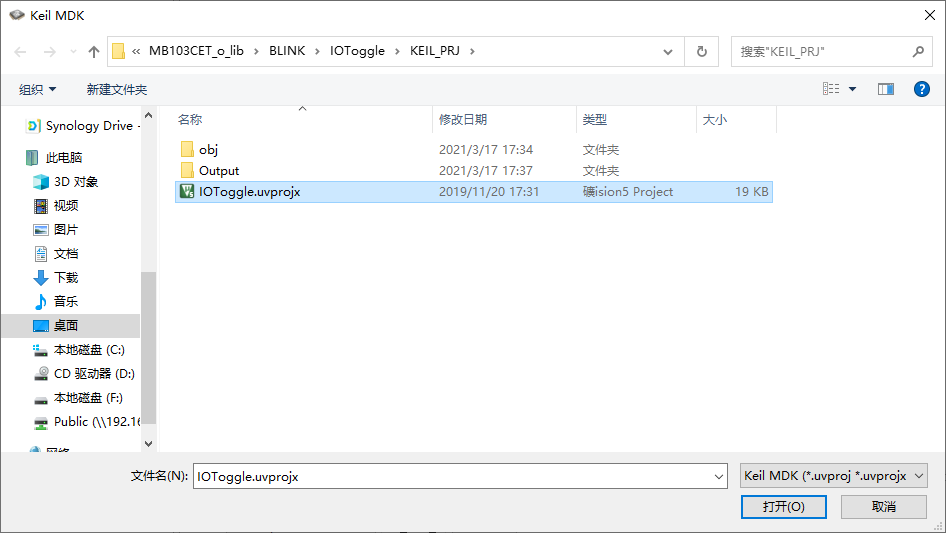Open Public network drive in sidebar

point(87,422)
